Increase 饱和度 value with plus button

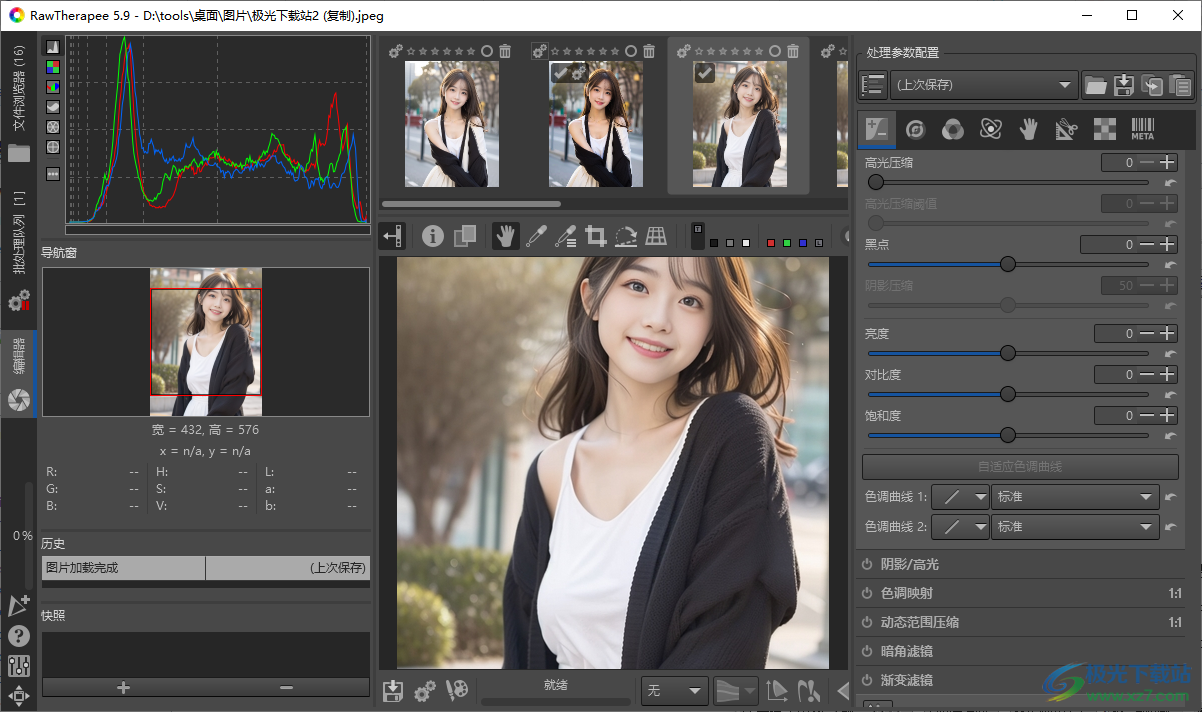(x=1167, y=415)
